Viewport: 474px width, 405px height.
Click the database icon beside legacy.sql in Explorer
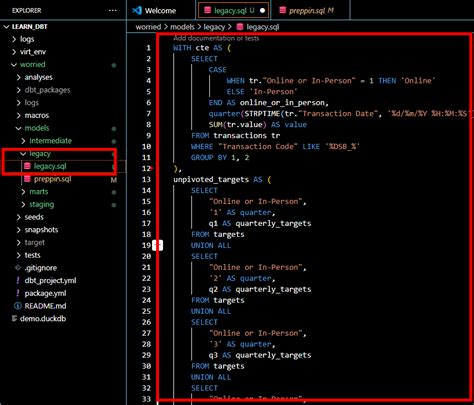click(x=28, y=166)
